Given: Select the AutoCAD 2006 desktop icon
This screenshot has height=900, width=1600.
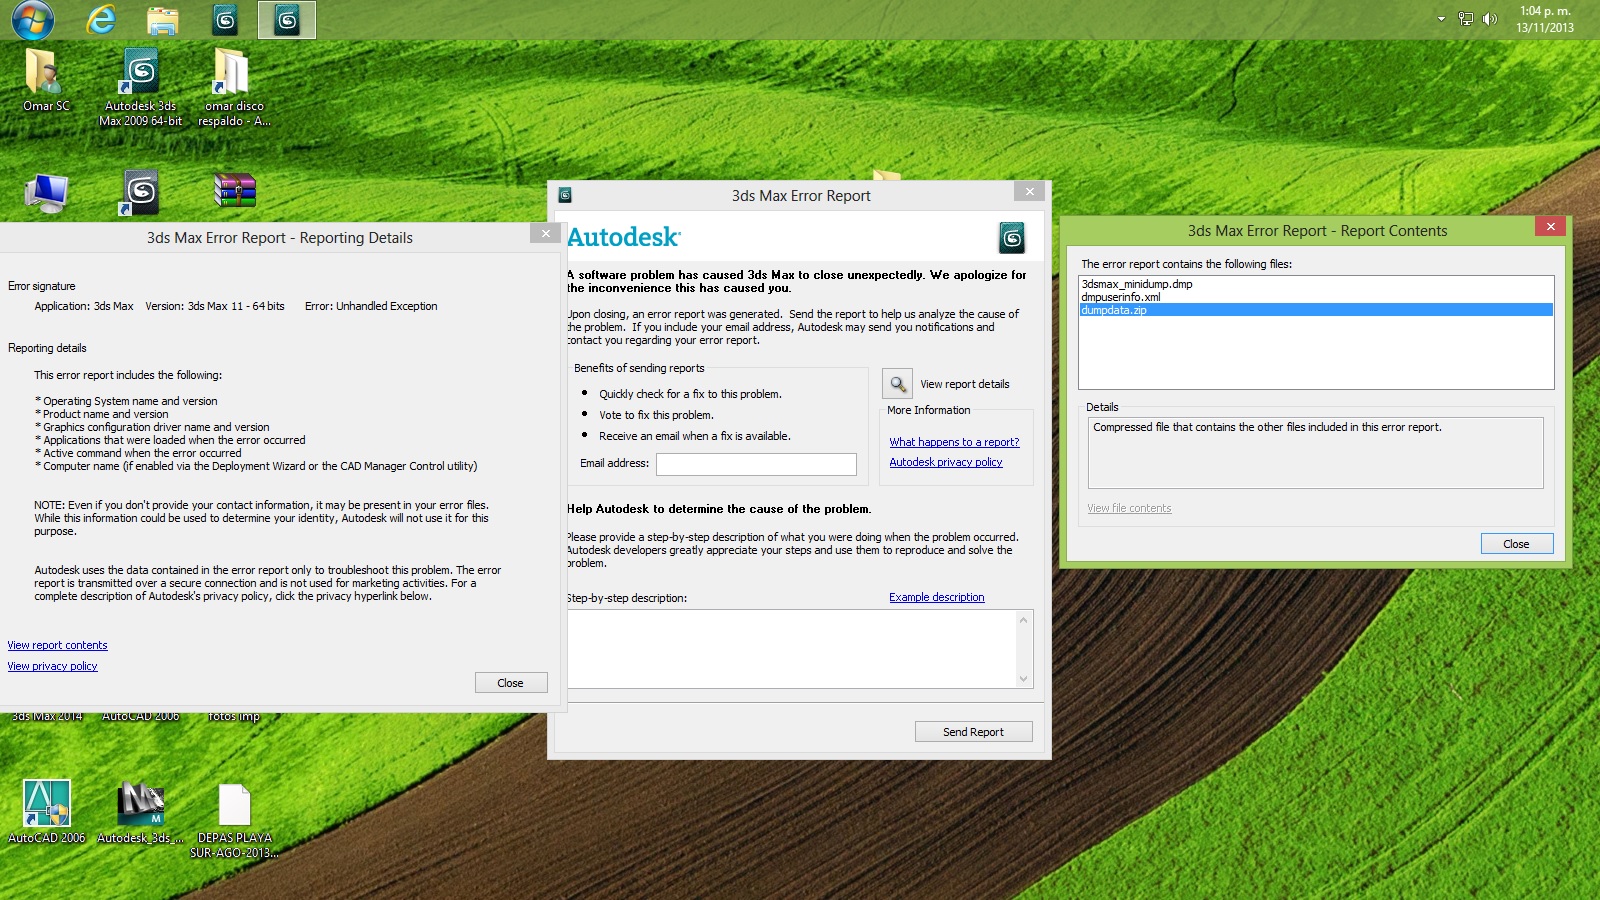Looking at the screenshot, I should pyautogui.click(x=46, y=812).
